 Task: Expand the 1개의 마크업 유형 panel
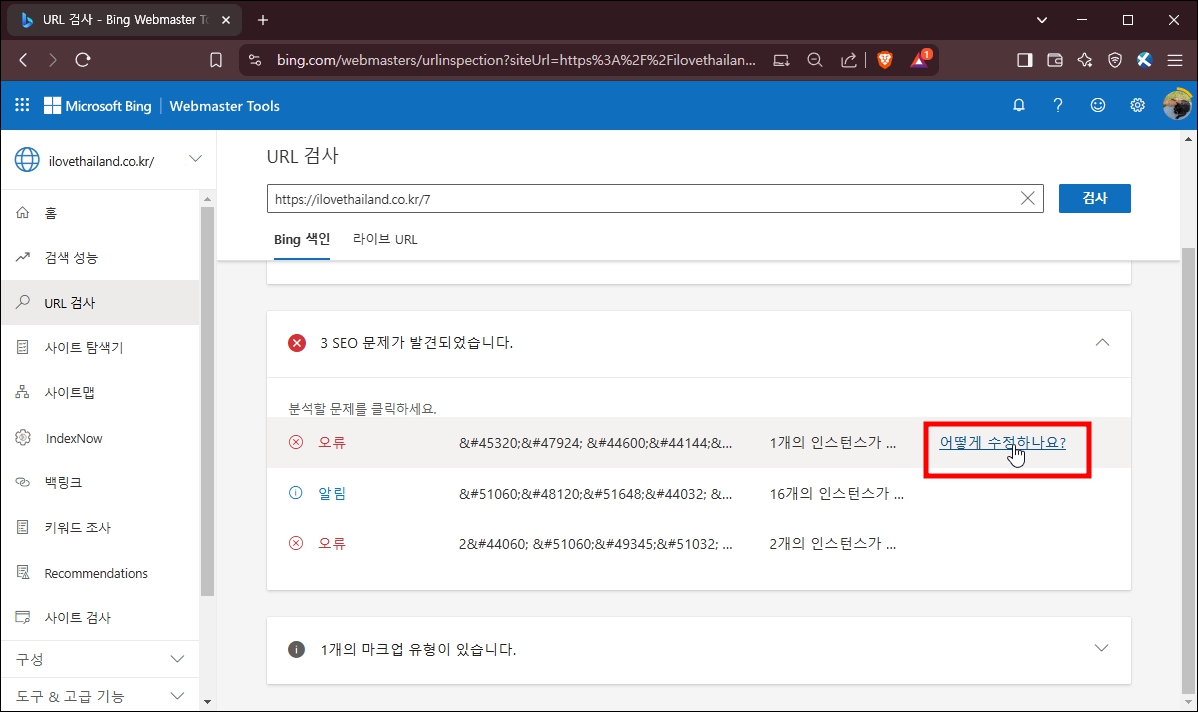pyautogui.click(x=1102, y=649)
